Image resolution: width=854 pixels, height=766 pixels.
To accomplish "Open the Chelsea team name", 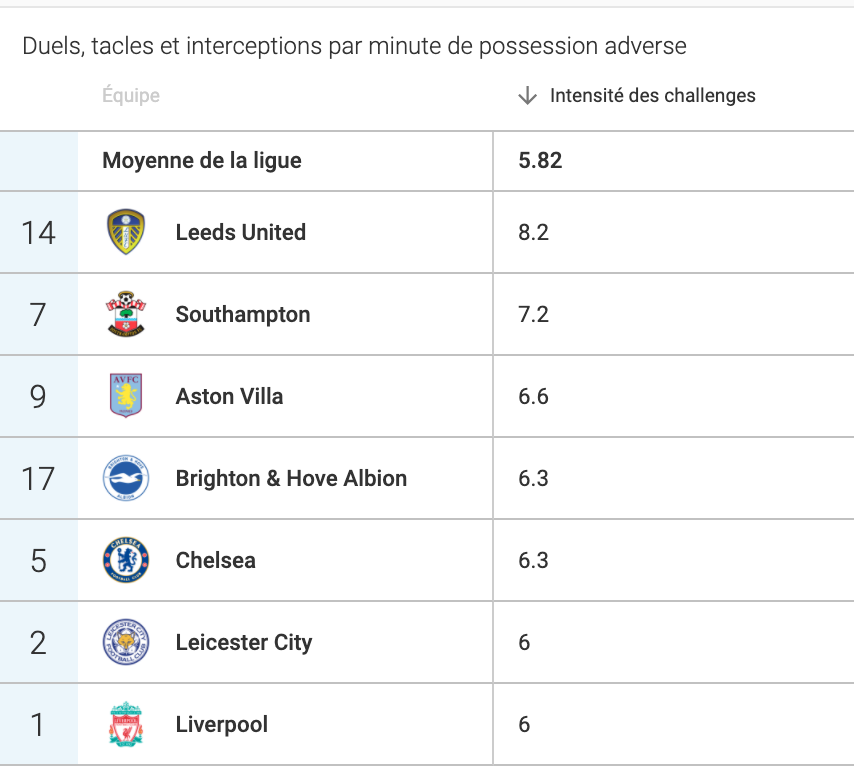I will click(x=216, y=560).
